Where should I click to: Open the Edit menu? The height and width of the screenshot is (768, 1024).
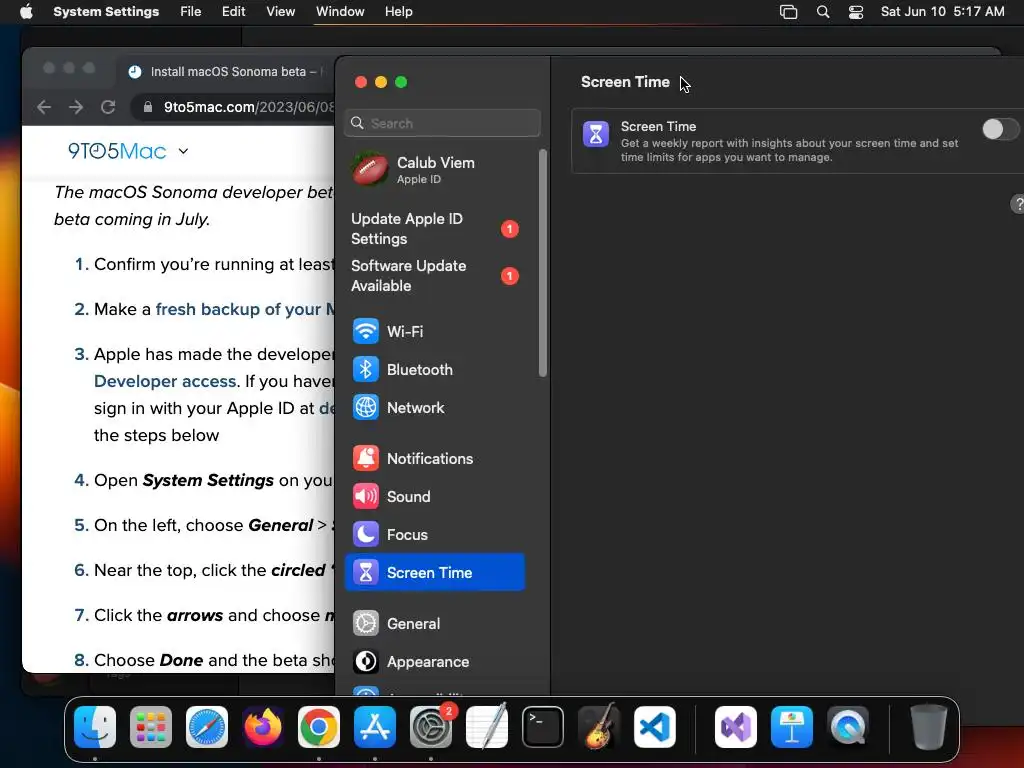coord(233,12)
